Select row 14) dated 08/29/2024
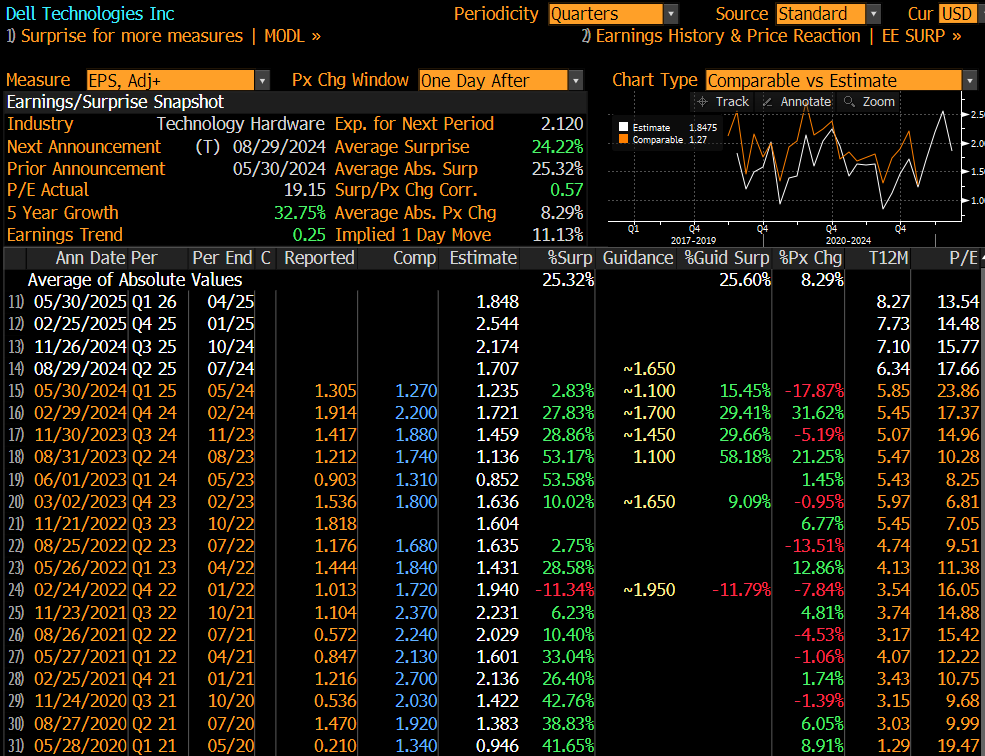The height and width of the screenshot is (756, 985). 492,368
